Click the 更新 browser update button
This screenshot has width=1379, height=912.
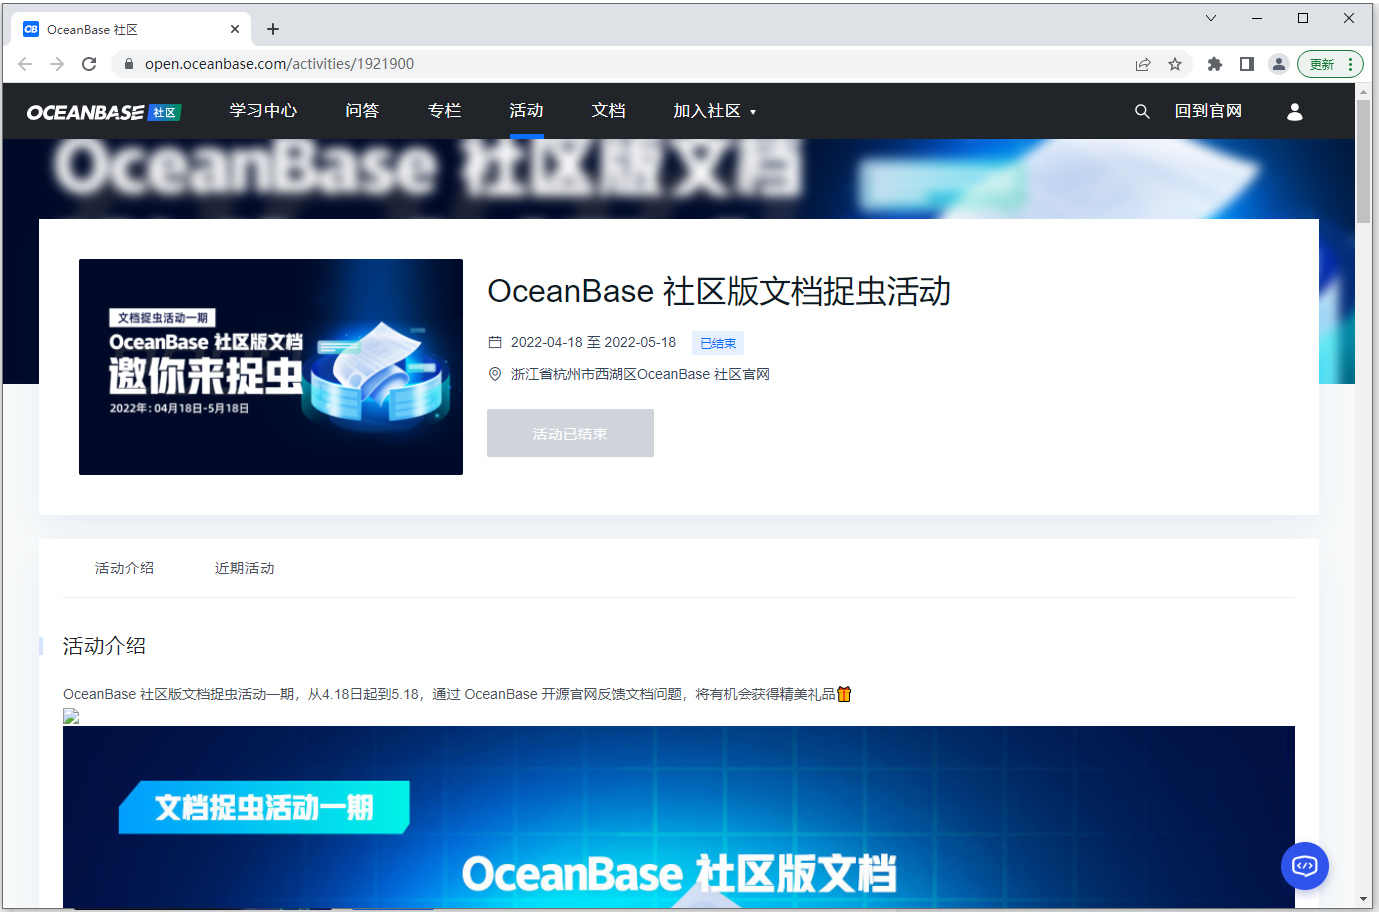point(1330,64)
